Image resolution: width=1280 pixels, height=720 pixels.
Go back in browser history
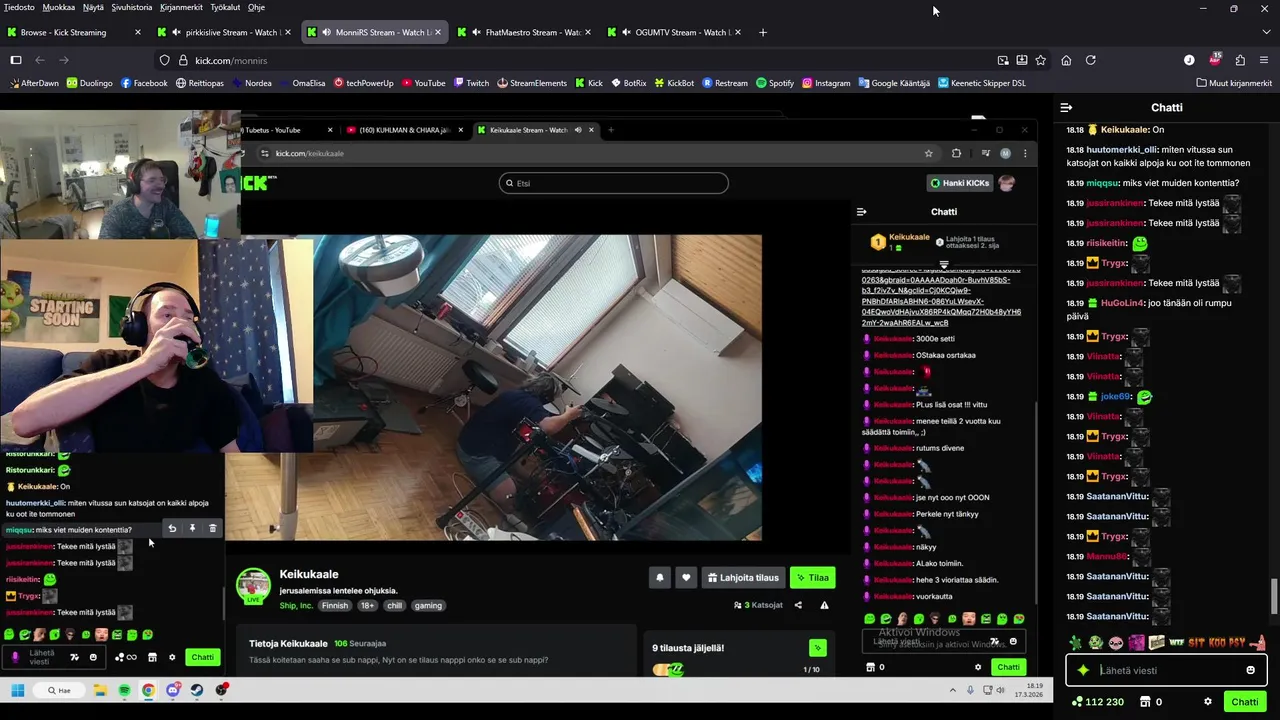(x=40, y=60)
